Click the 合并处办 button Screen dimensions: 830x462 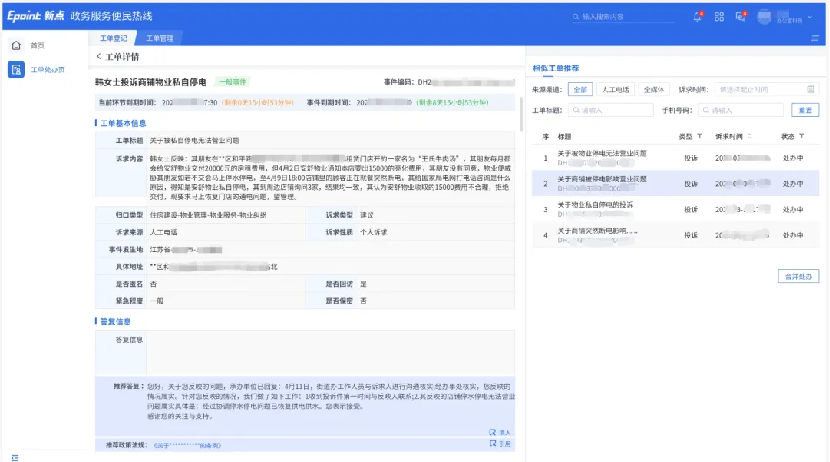(798, 276)
